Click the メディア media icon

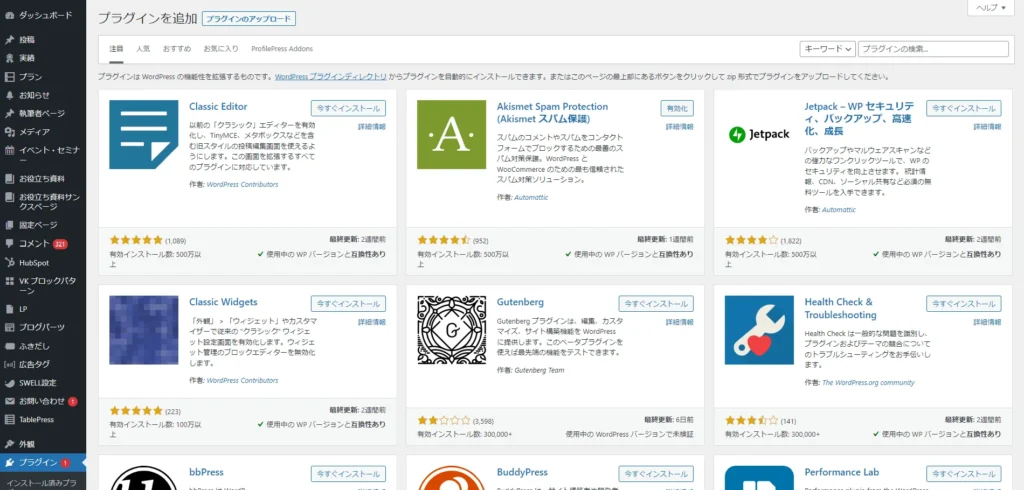point(9,131)
